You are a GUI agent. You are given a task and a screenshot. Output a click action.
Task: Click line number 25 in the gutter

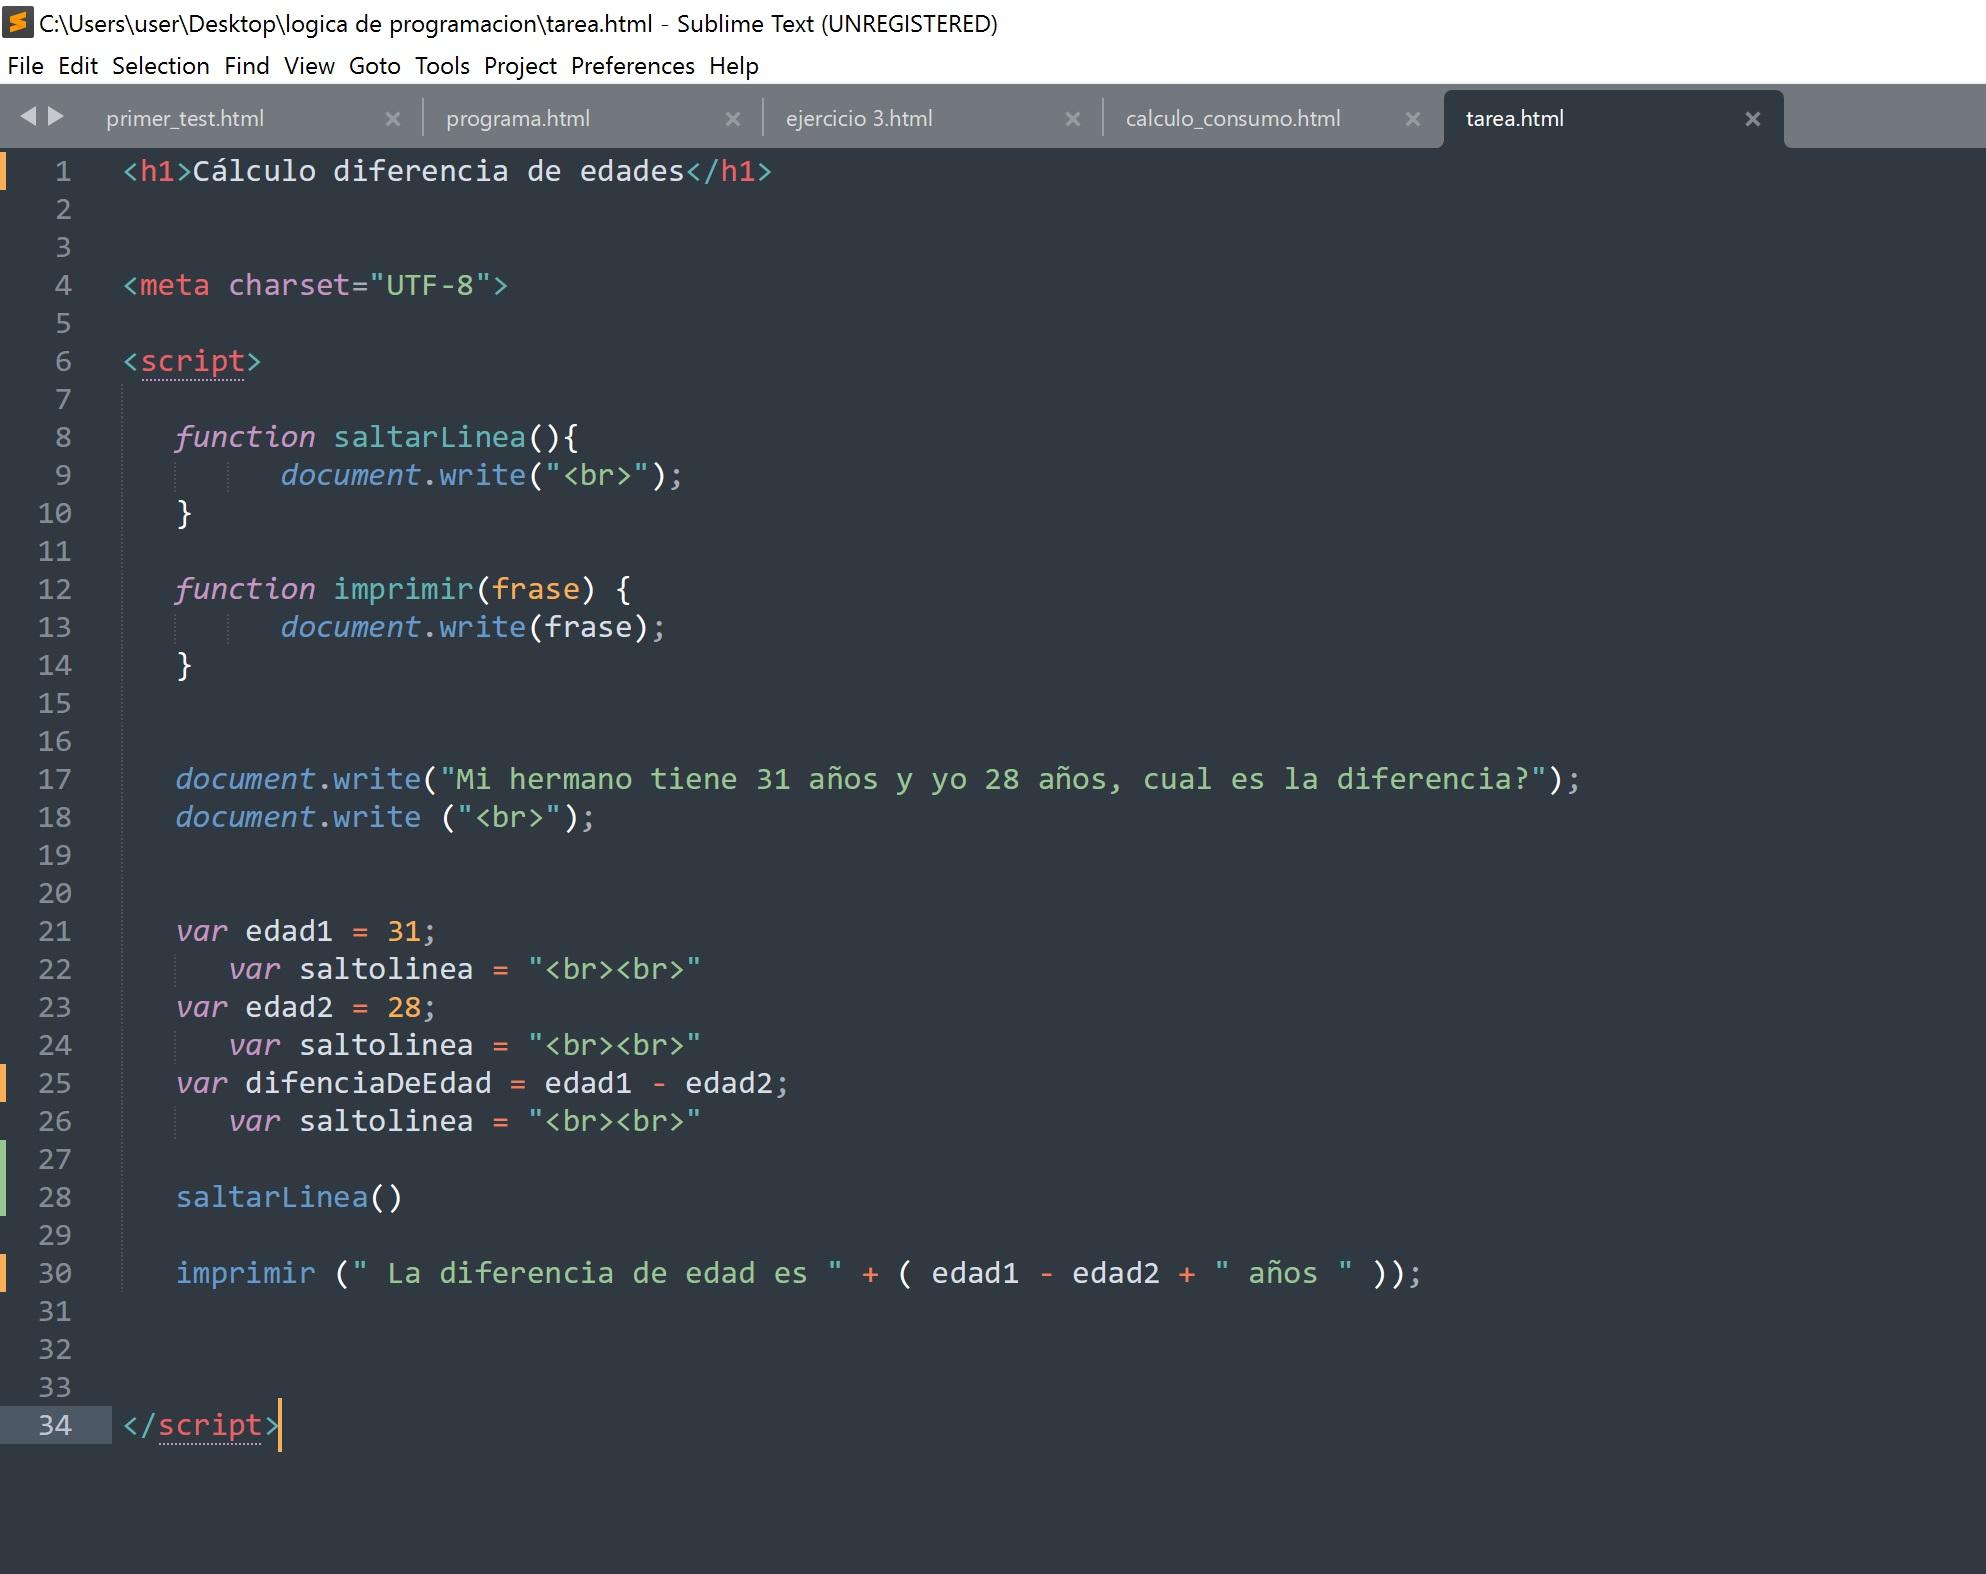point(55,1083)
